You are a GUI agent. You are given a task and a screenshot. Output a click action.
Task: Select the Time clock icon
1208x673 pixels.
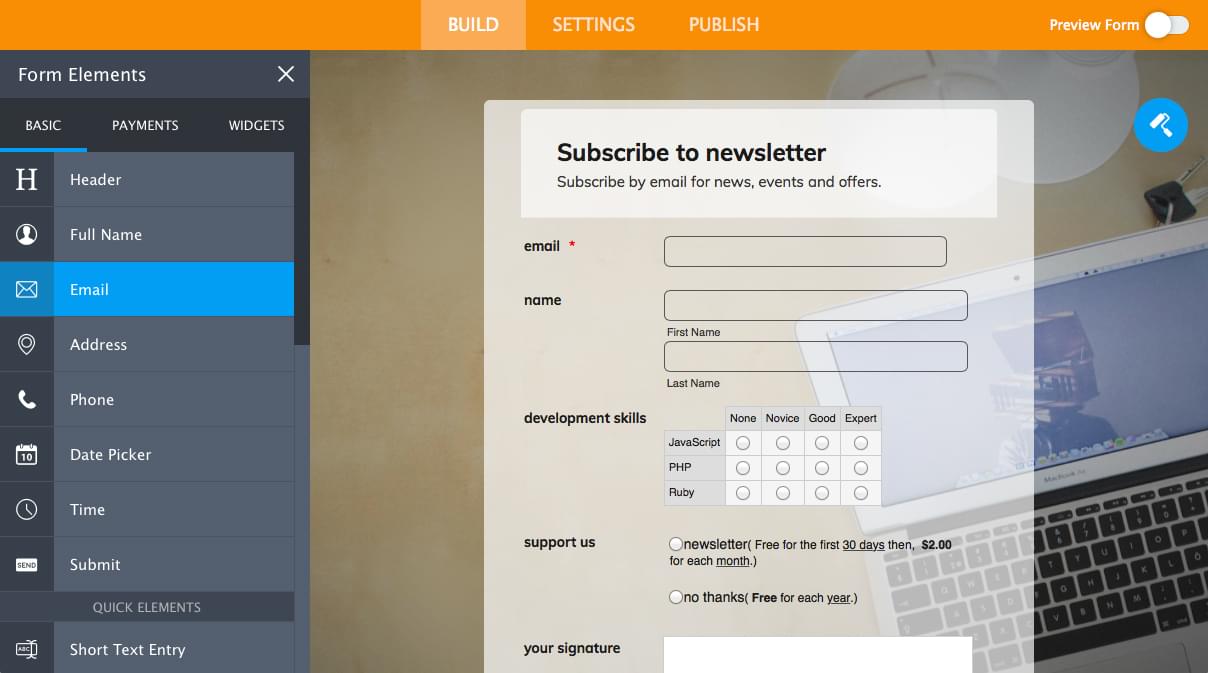click(x=27, y=509)
